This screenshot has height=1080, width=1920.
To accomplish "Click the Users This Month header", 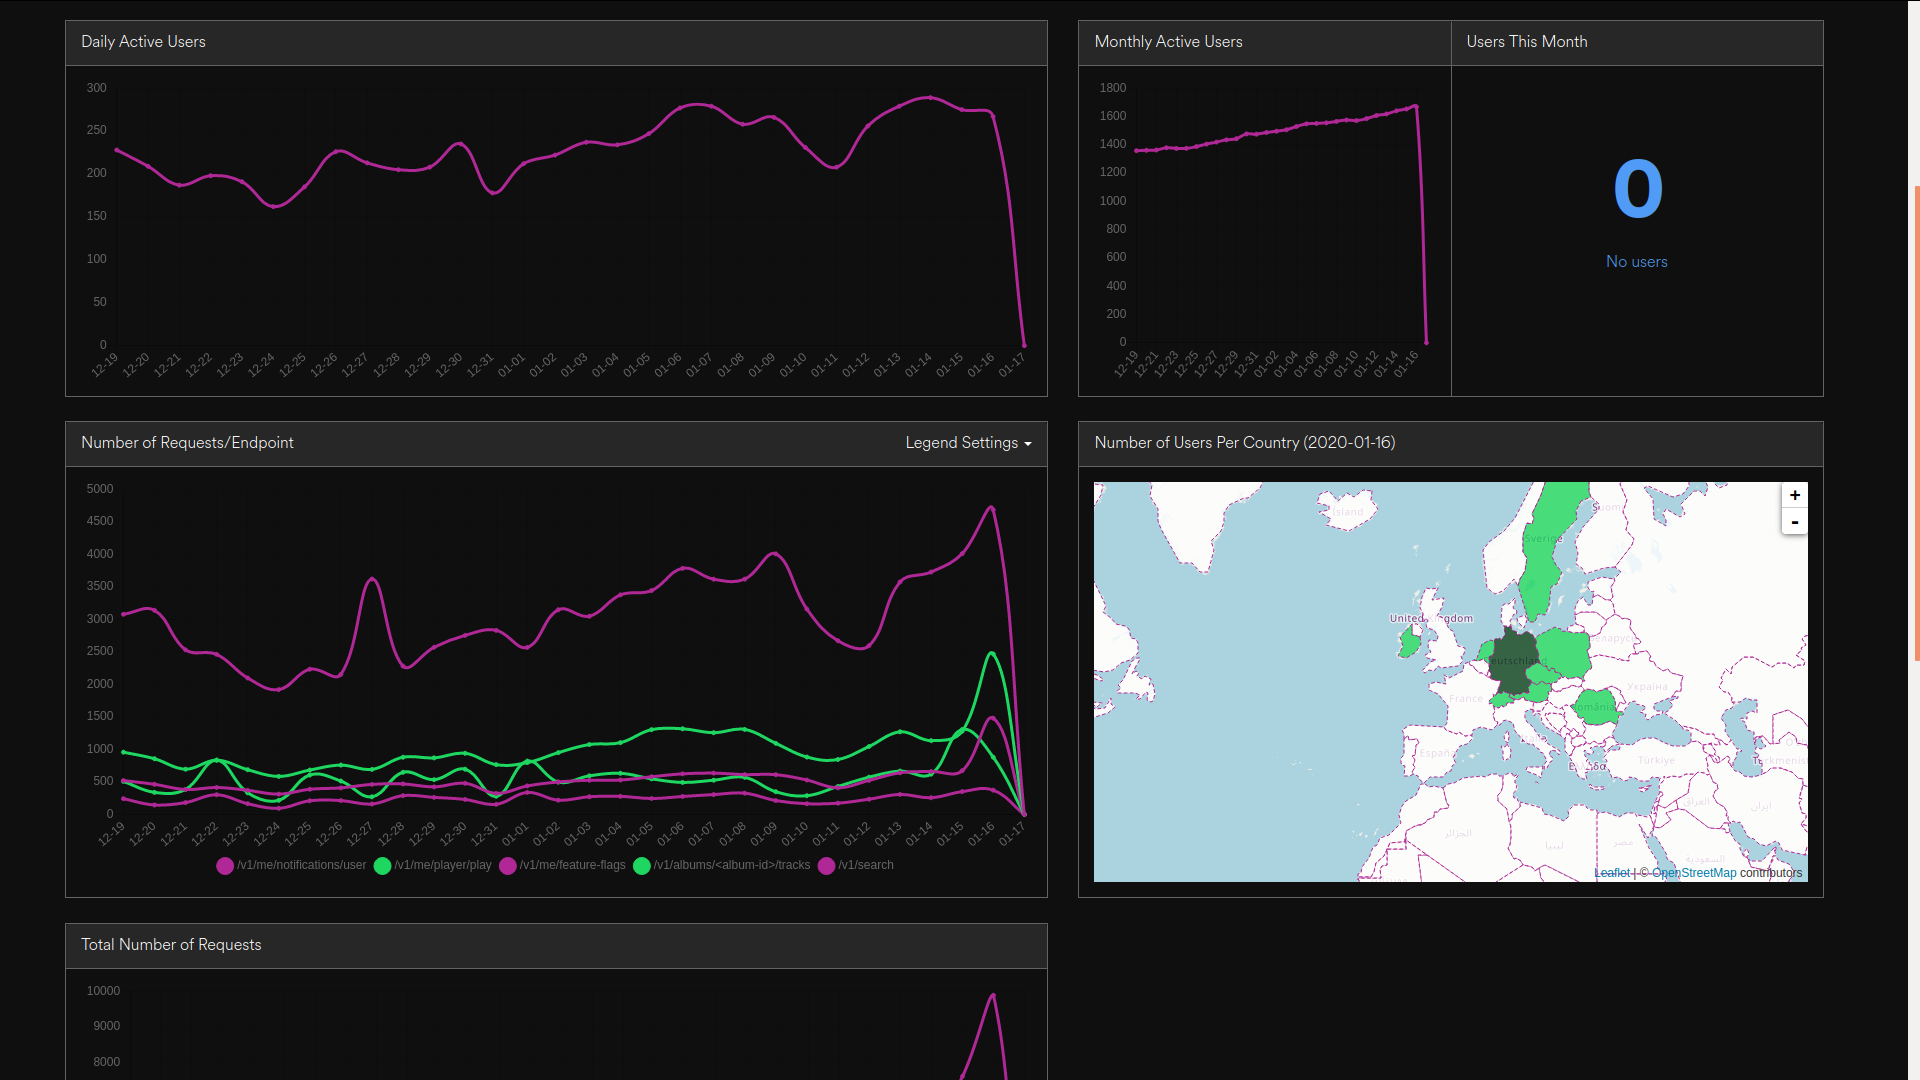I will point(1526,42).
